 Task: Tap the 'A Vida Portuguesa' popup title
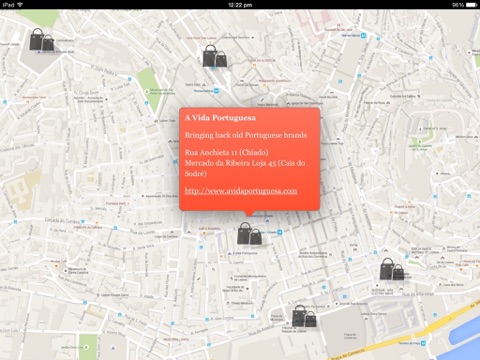(220, 118)
